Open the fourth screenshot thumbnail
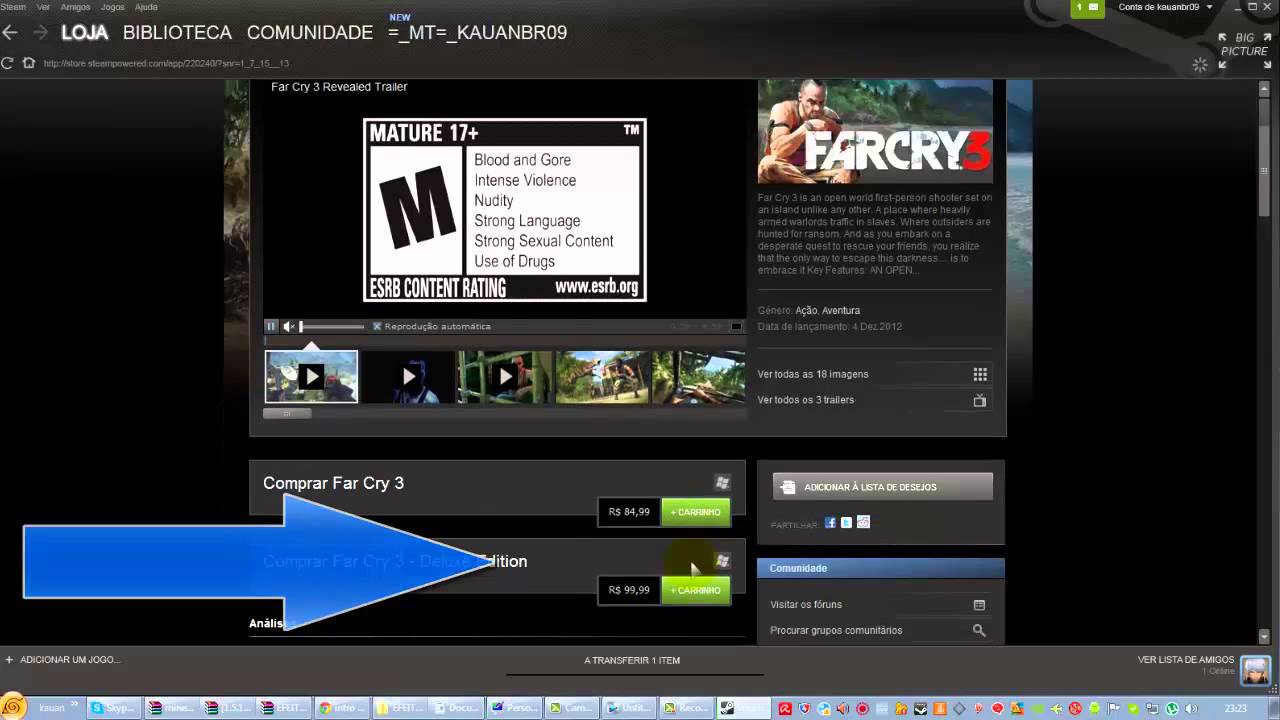This screenshot has width=1280, height=720. pos(602,376)
